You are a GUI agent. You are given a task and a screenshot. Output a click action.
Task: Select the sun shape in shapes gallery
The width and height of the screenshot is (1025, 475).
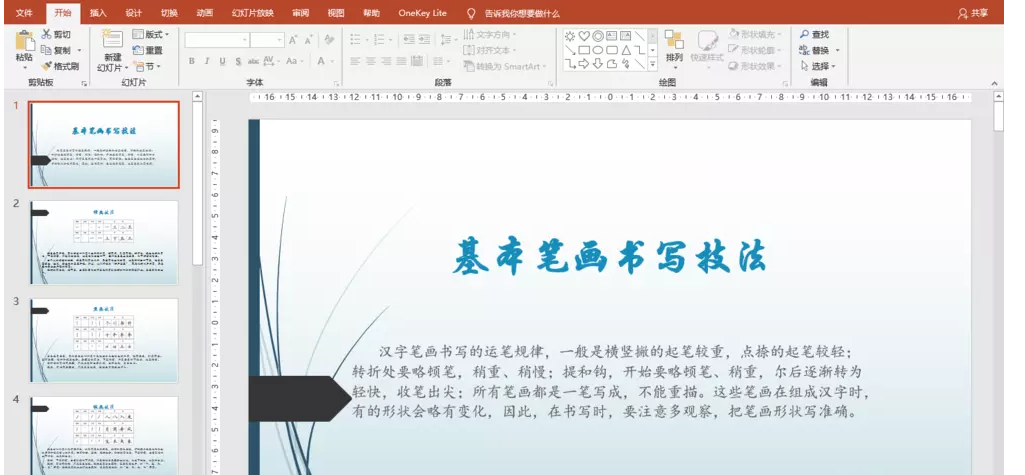[x=571, y=36]
